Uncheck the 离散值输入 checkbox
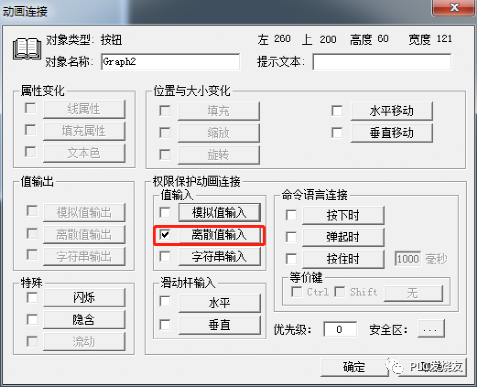The height and width of the screenshot is (387, 477). (x=165, y=235)
